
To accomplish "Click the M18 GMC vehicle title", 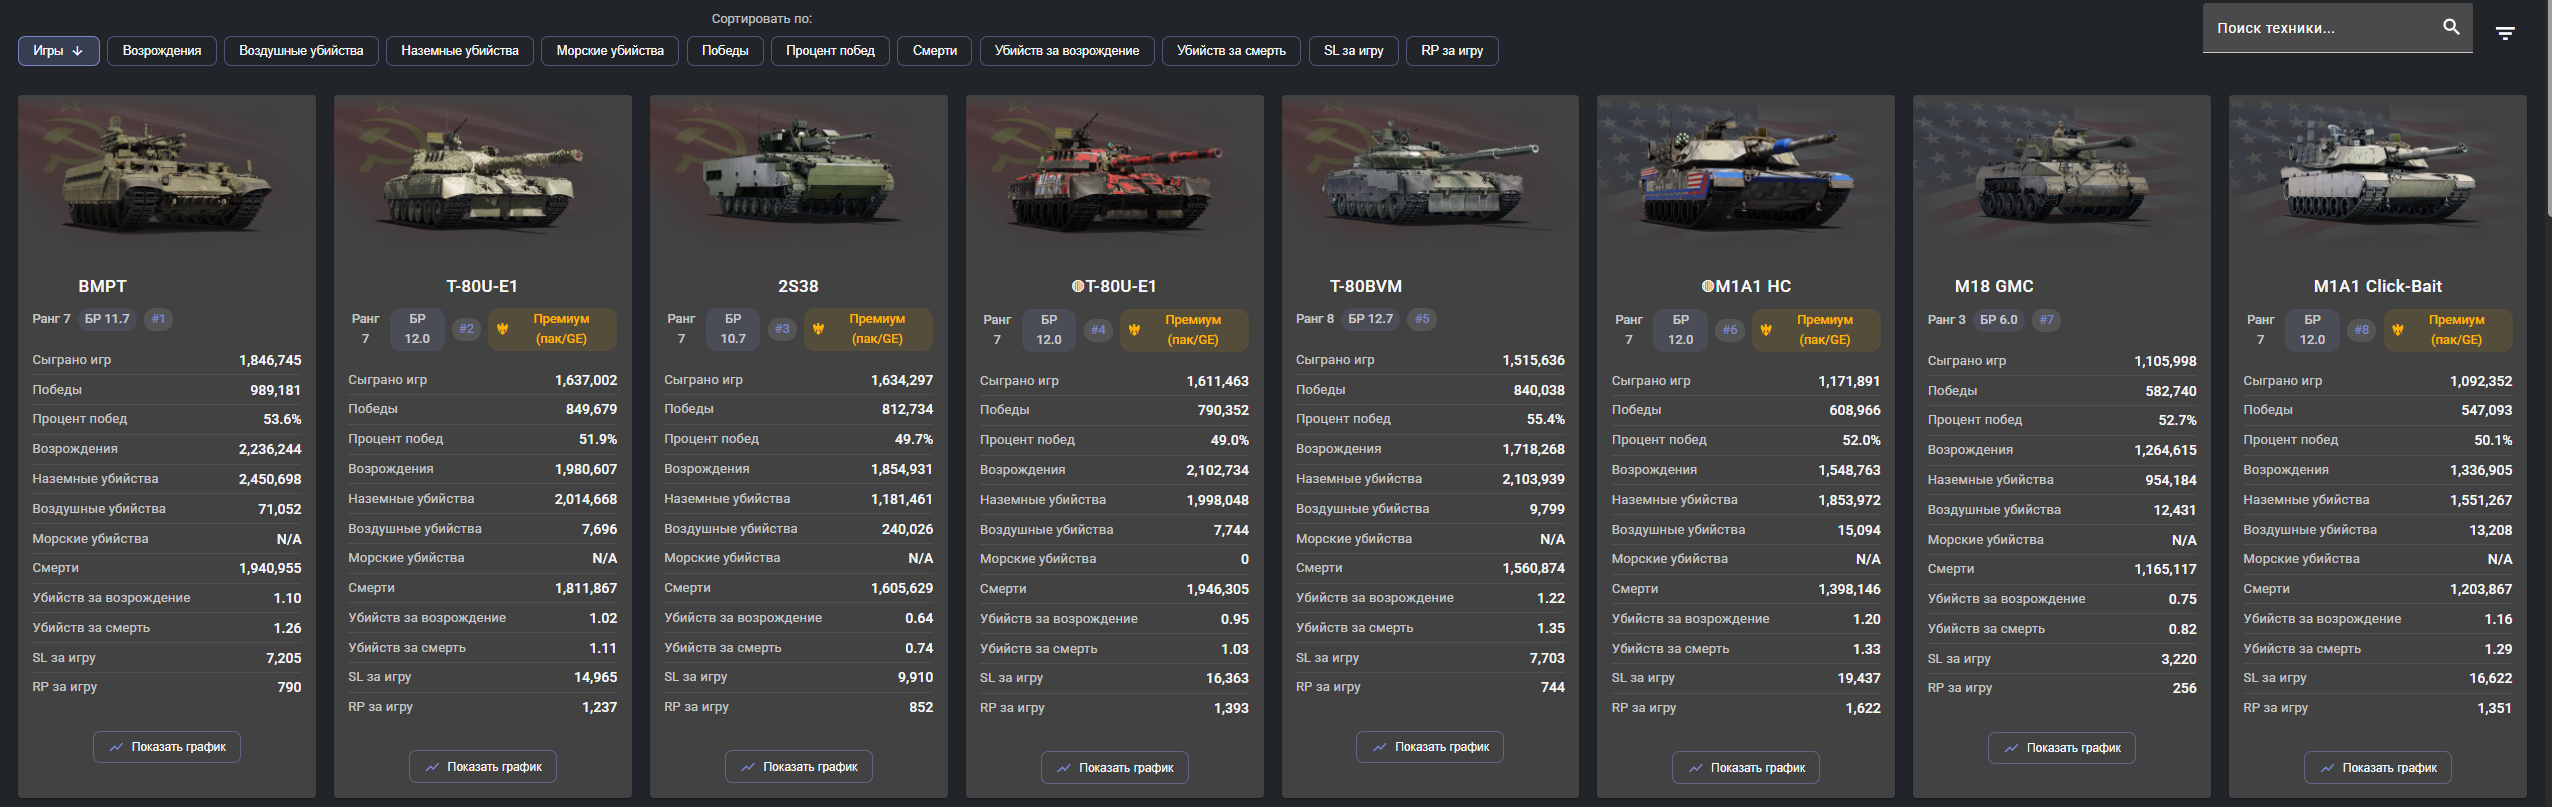I will [x=1994, y=286].
